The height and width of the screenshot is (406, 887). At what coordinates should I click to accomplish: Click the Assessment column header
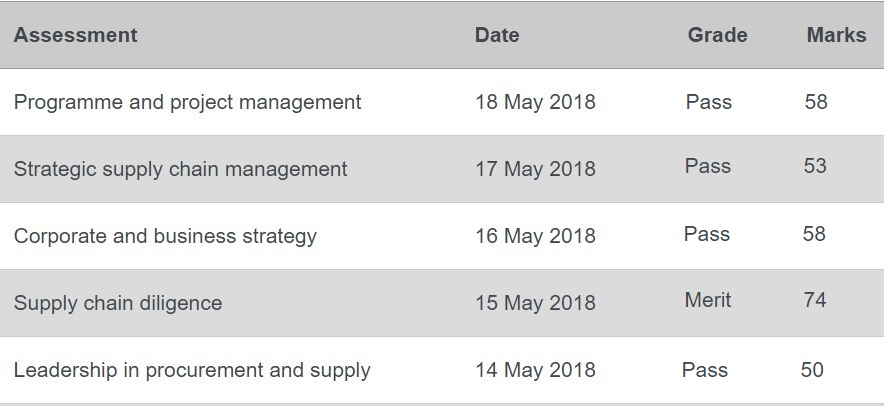75,35
